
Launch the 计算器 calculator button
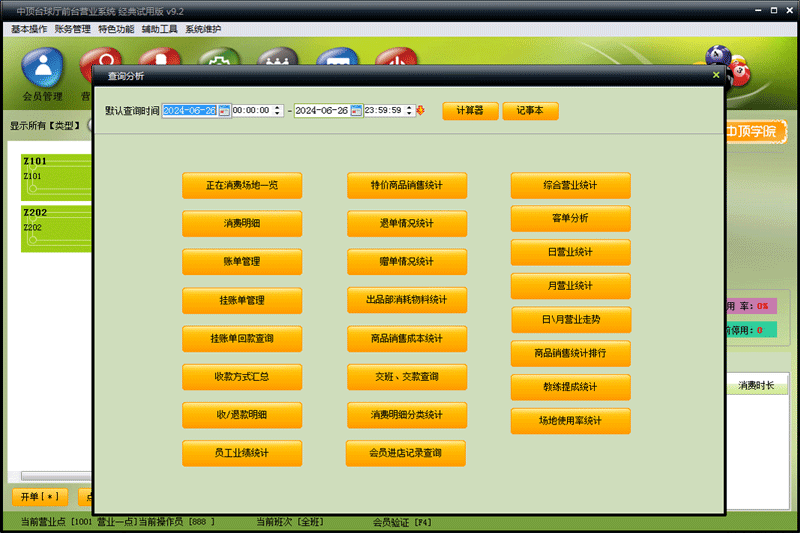pyautogui.click(x=470, y=111)
